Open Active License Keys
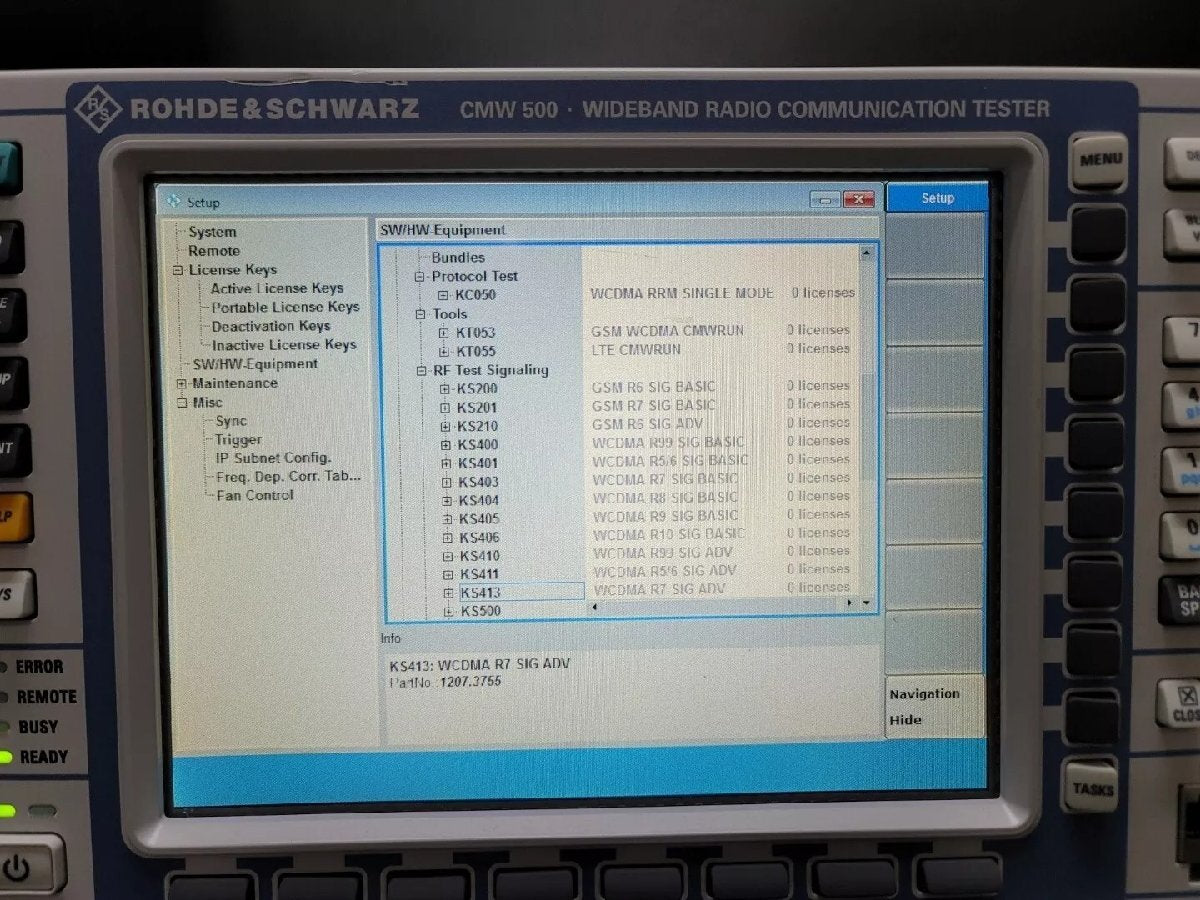This screenshot has height=900, width=1200. (277, 288)
